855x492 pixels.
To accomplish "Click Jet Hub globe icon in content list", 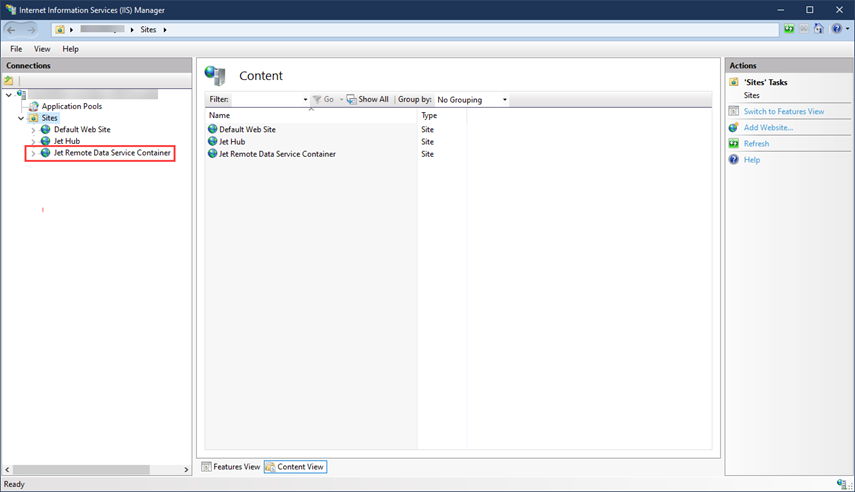I will pos(213,141).
